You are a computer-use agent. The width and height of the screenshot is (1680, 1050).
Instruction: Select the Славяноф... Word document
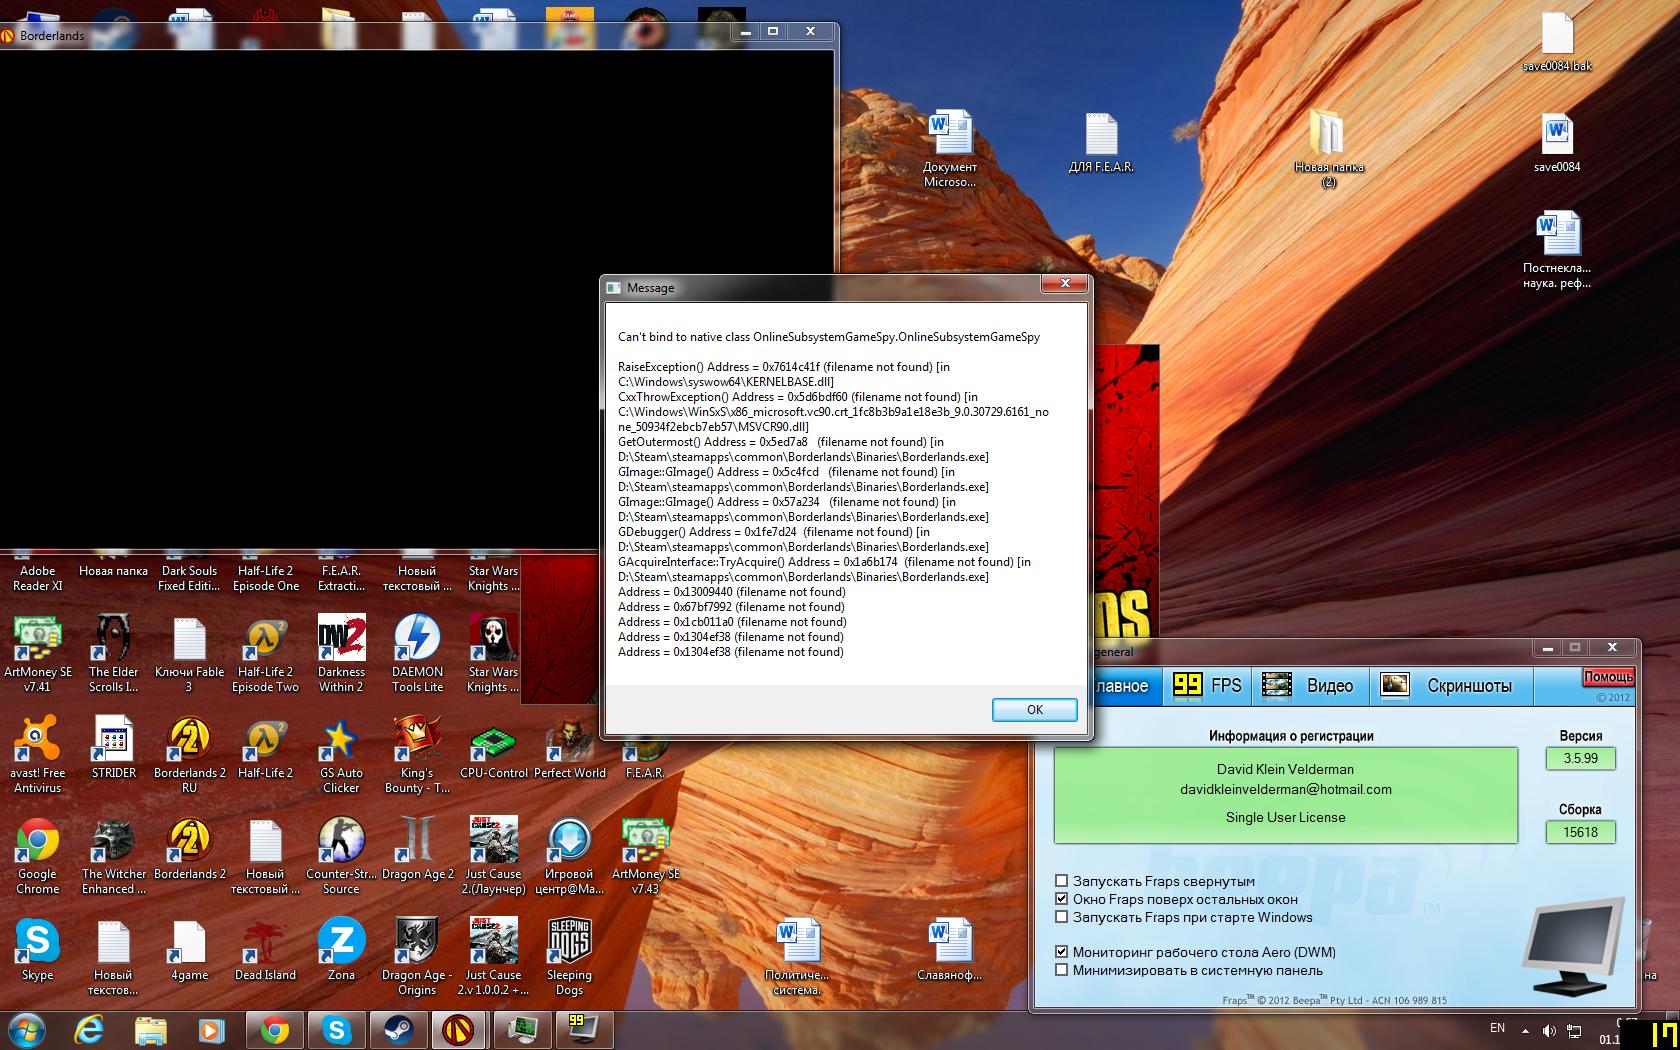[949, 950]
